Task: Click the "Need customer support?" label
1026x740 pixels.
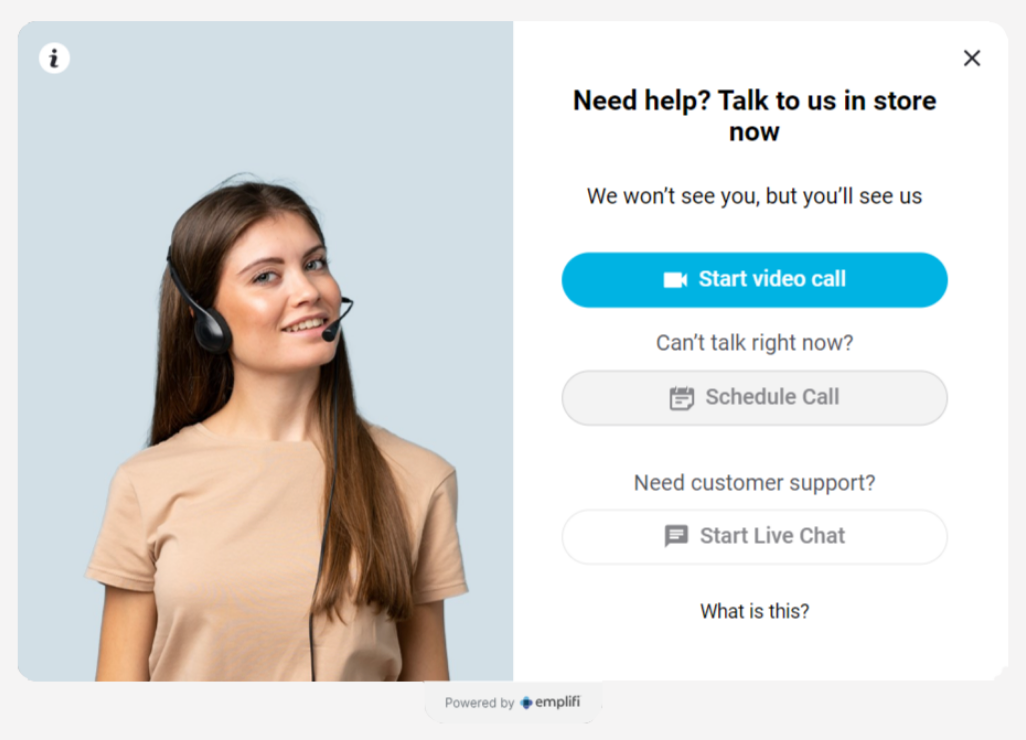Action: [x=754, y=483]
